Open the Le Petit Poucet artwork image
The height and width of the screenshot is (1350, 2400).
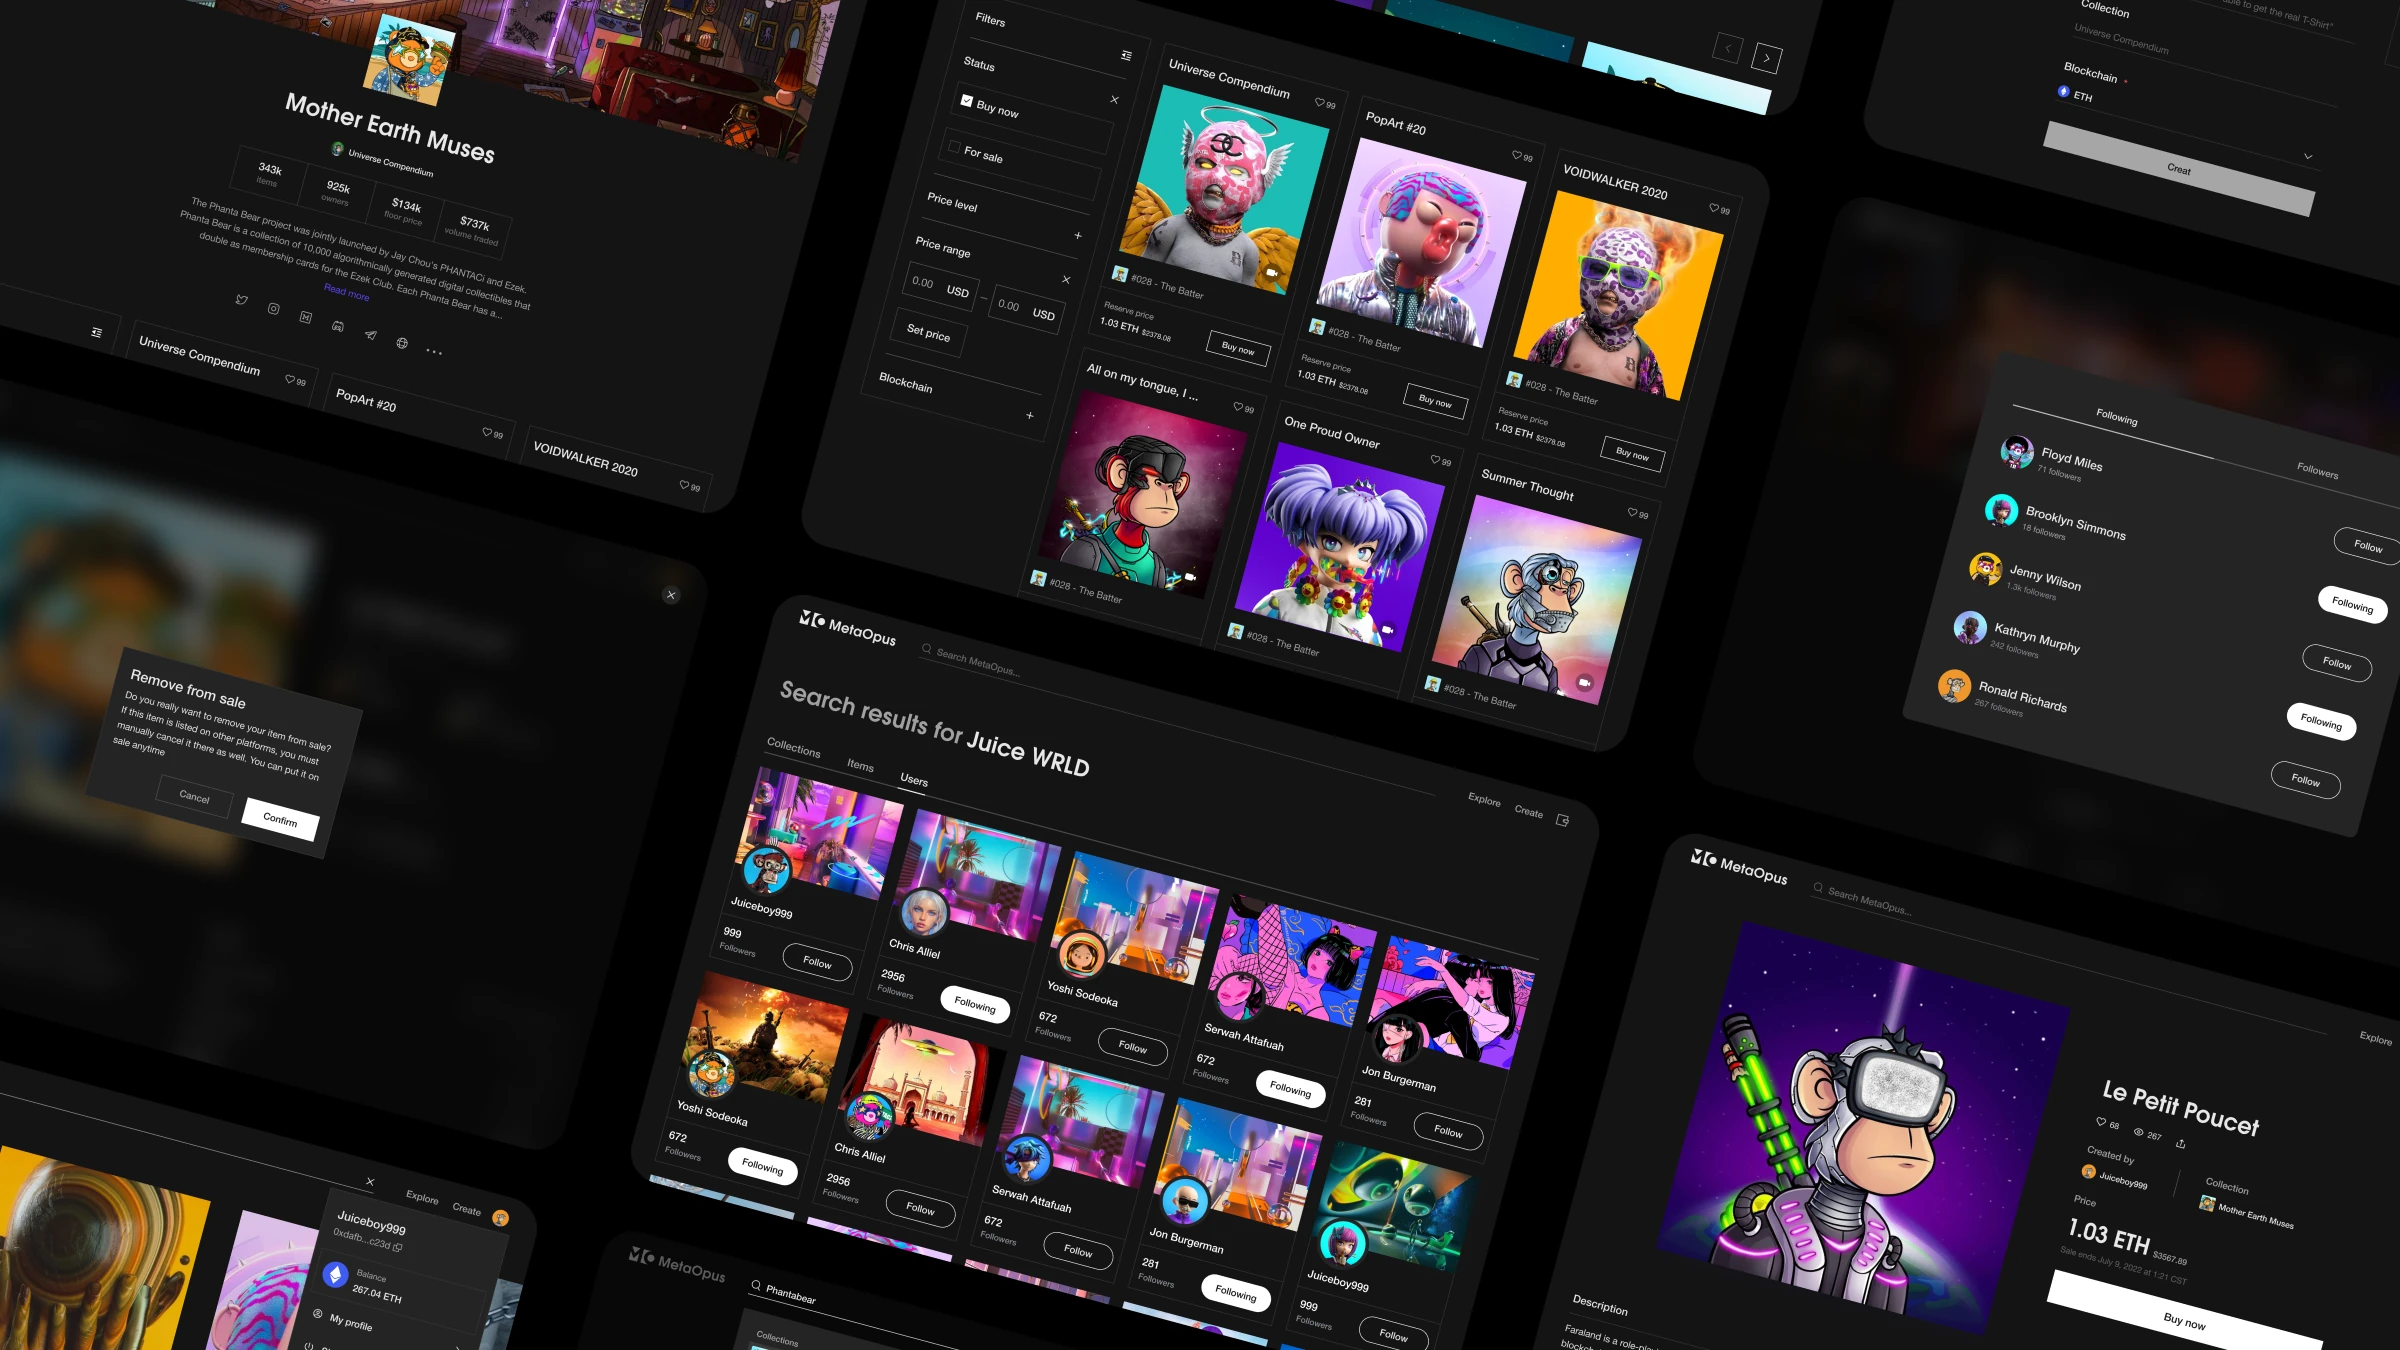1862,1128
